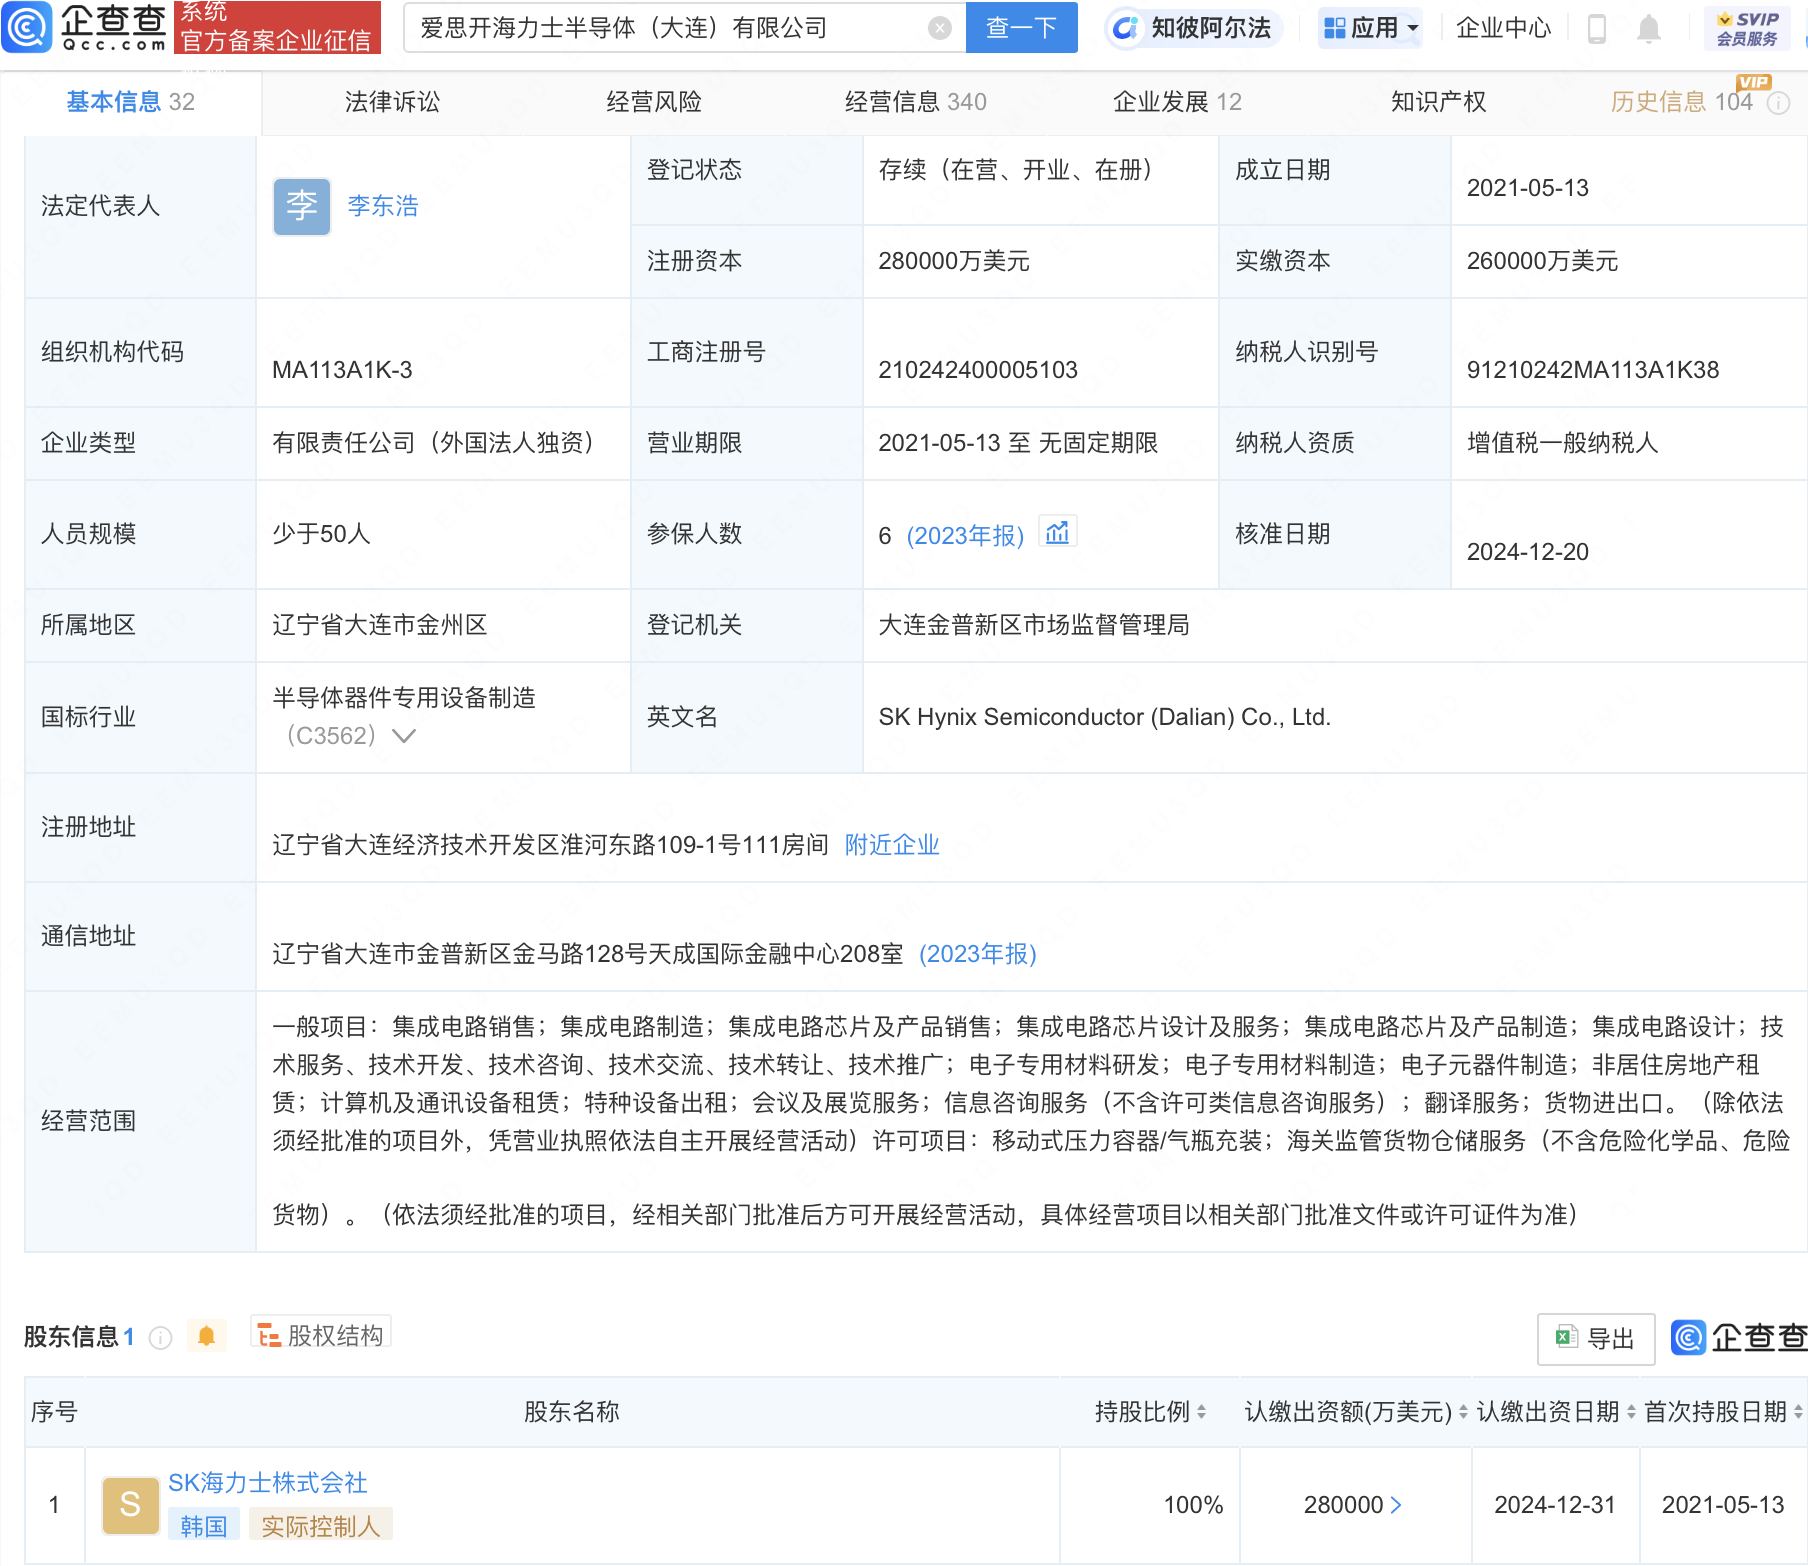The height and width of the screenshot is (1566, 1808).
Task: Click the 韩国 country tag
Action: (x=204, y=1527)
